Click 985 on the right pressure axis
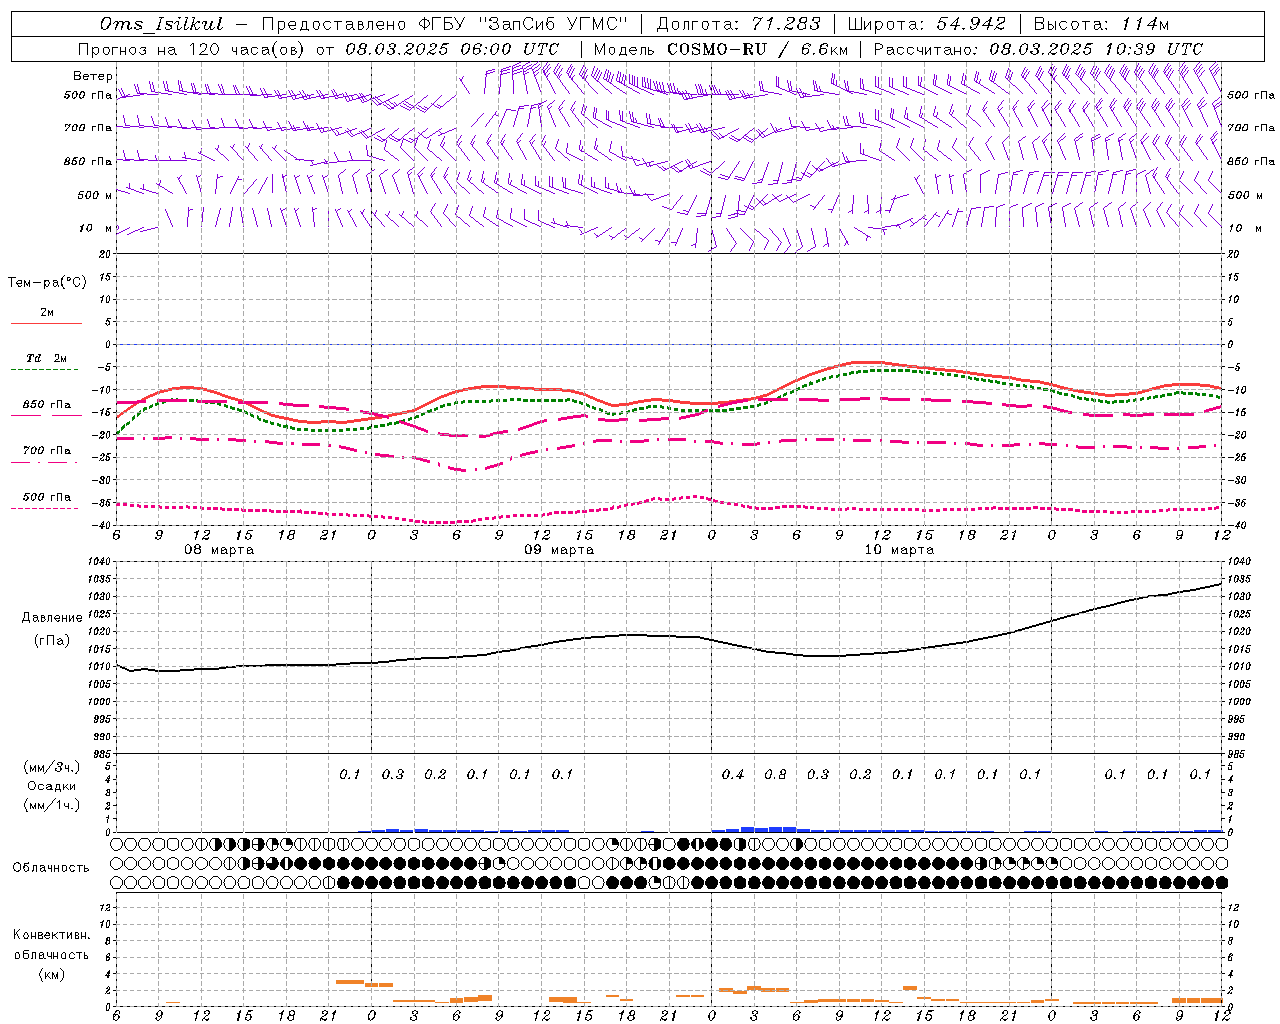Screen dimensions: 1280x1024 (1237, 754)
